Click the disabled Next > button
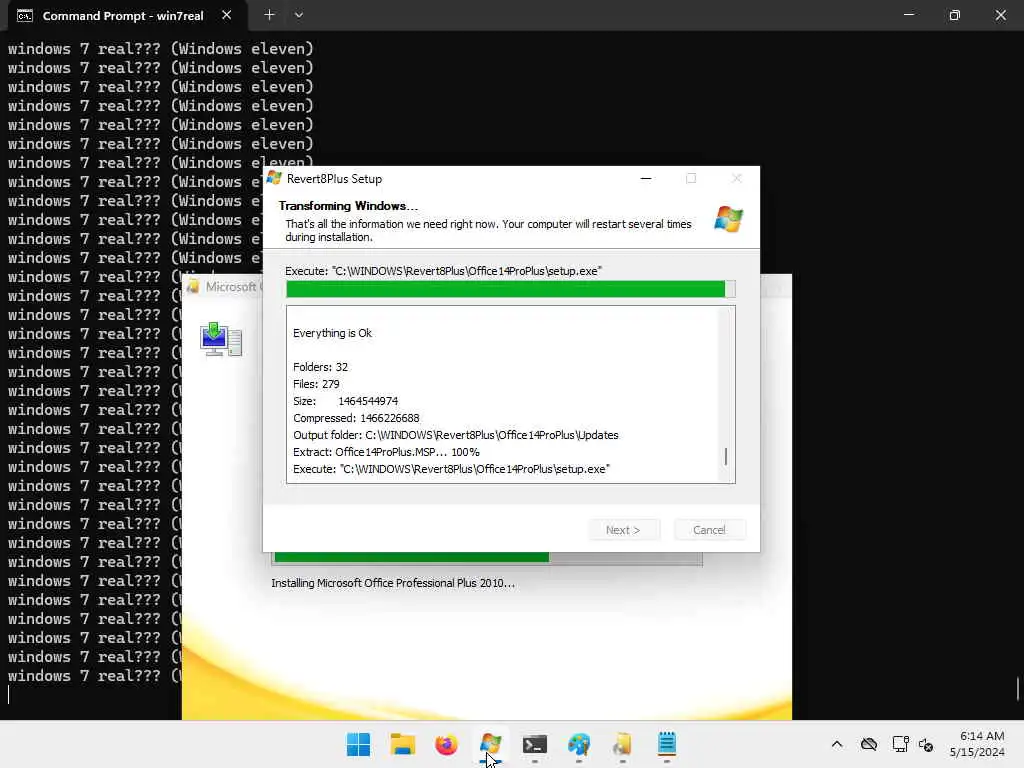The height and width of the screenshot is (768, 1024). coord(623,530)
